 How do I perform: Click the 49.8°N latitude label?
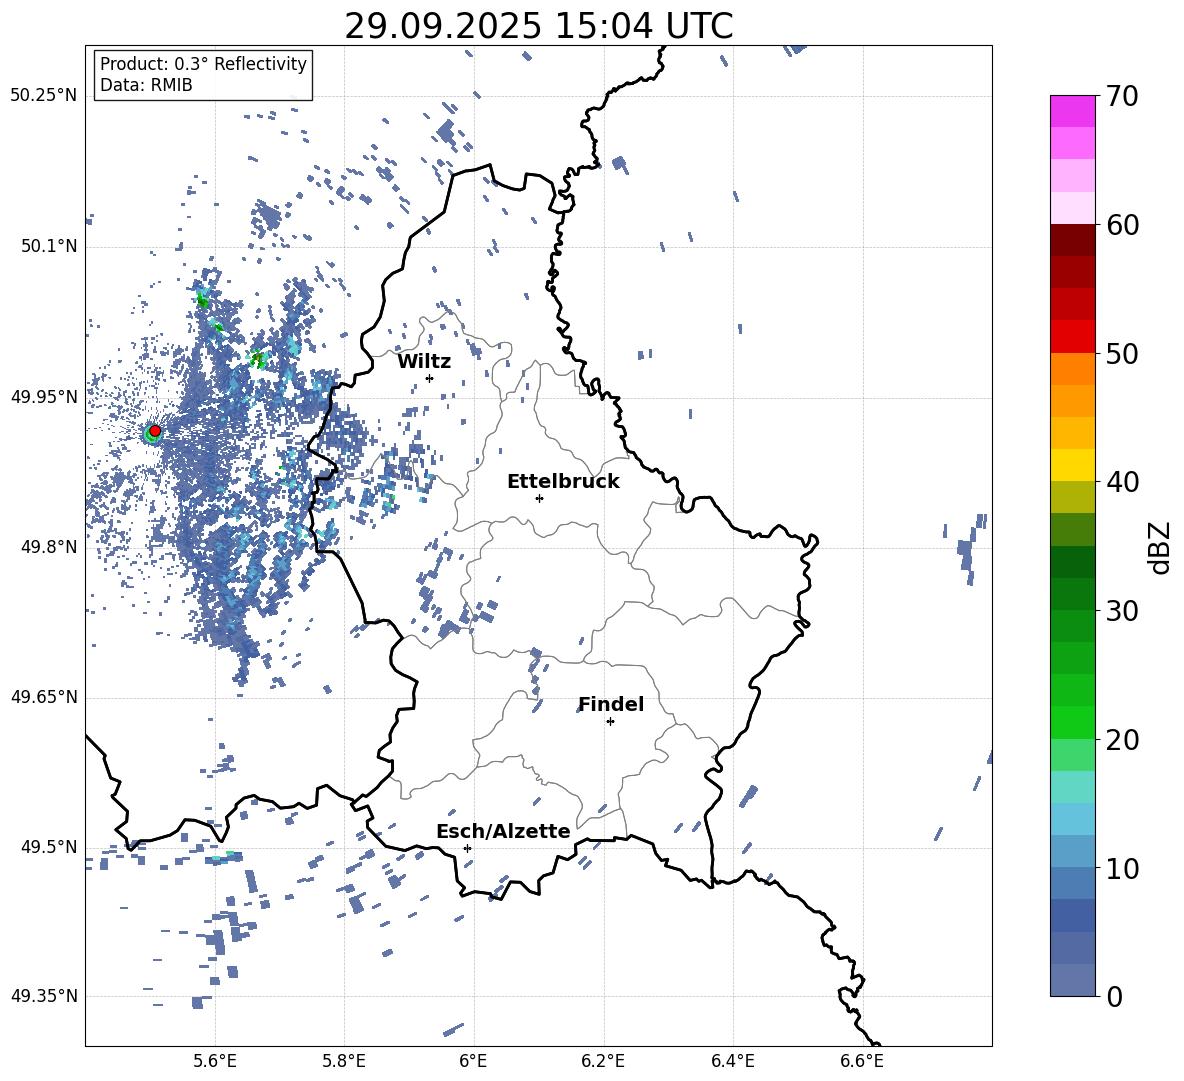tap(48, 547)
